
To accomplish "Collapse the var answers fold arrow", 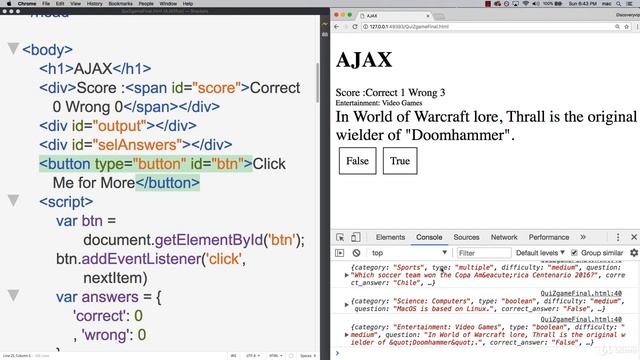I will 13,296.
